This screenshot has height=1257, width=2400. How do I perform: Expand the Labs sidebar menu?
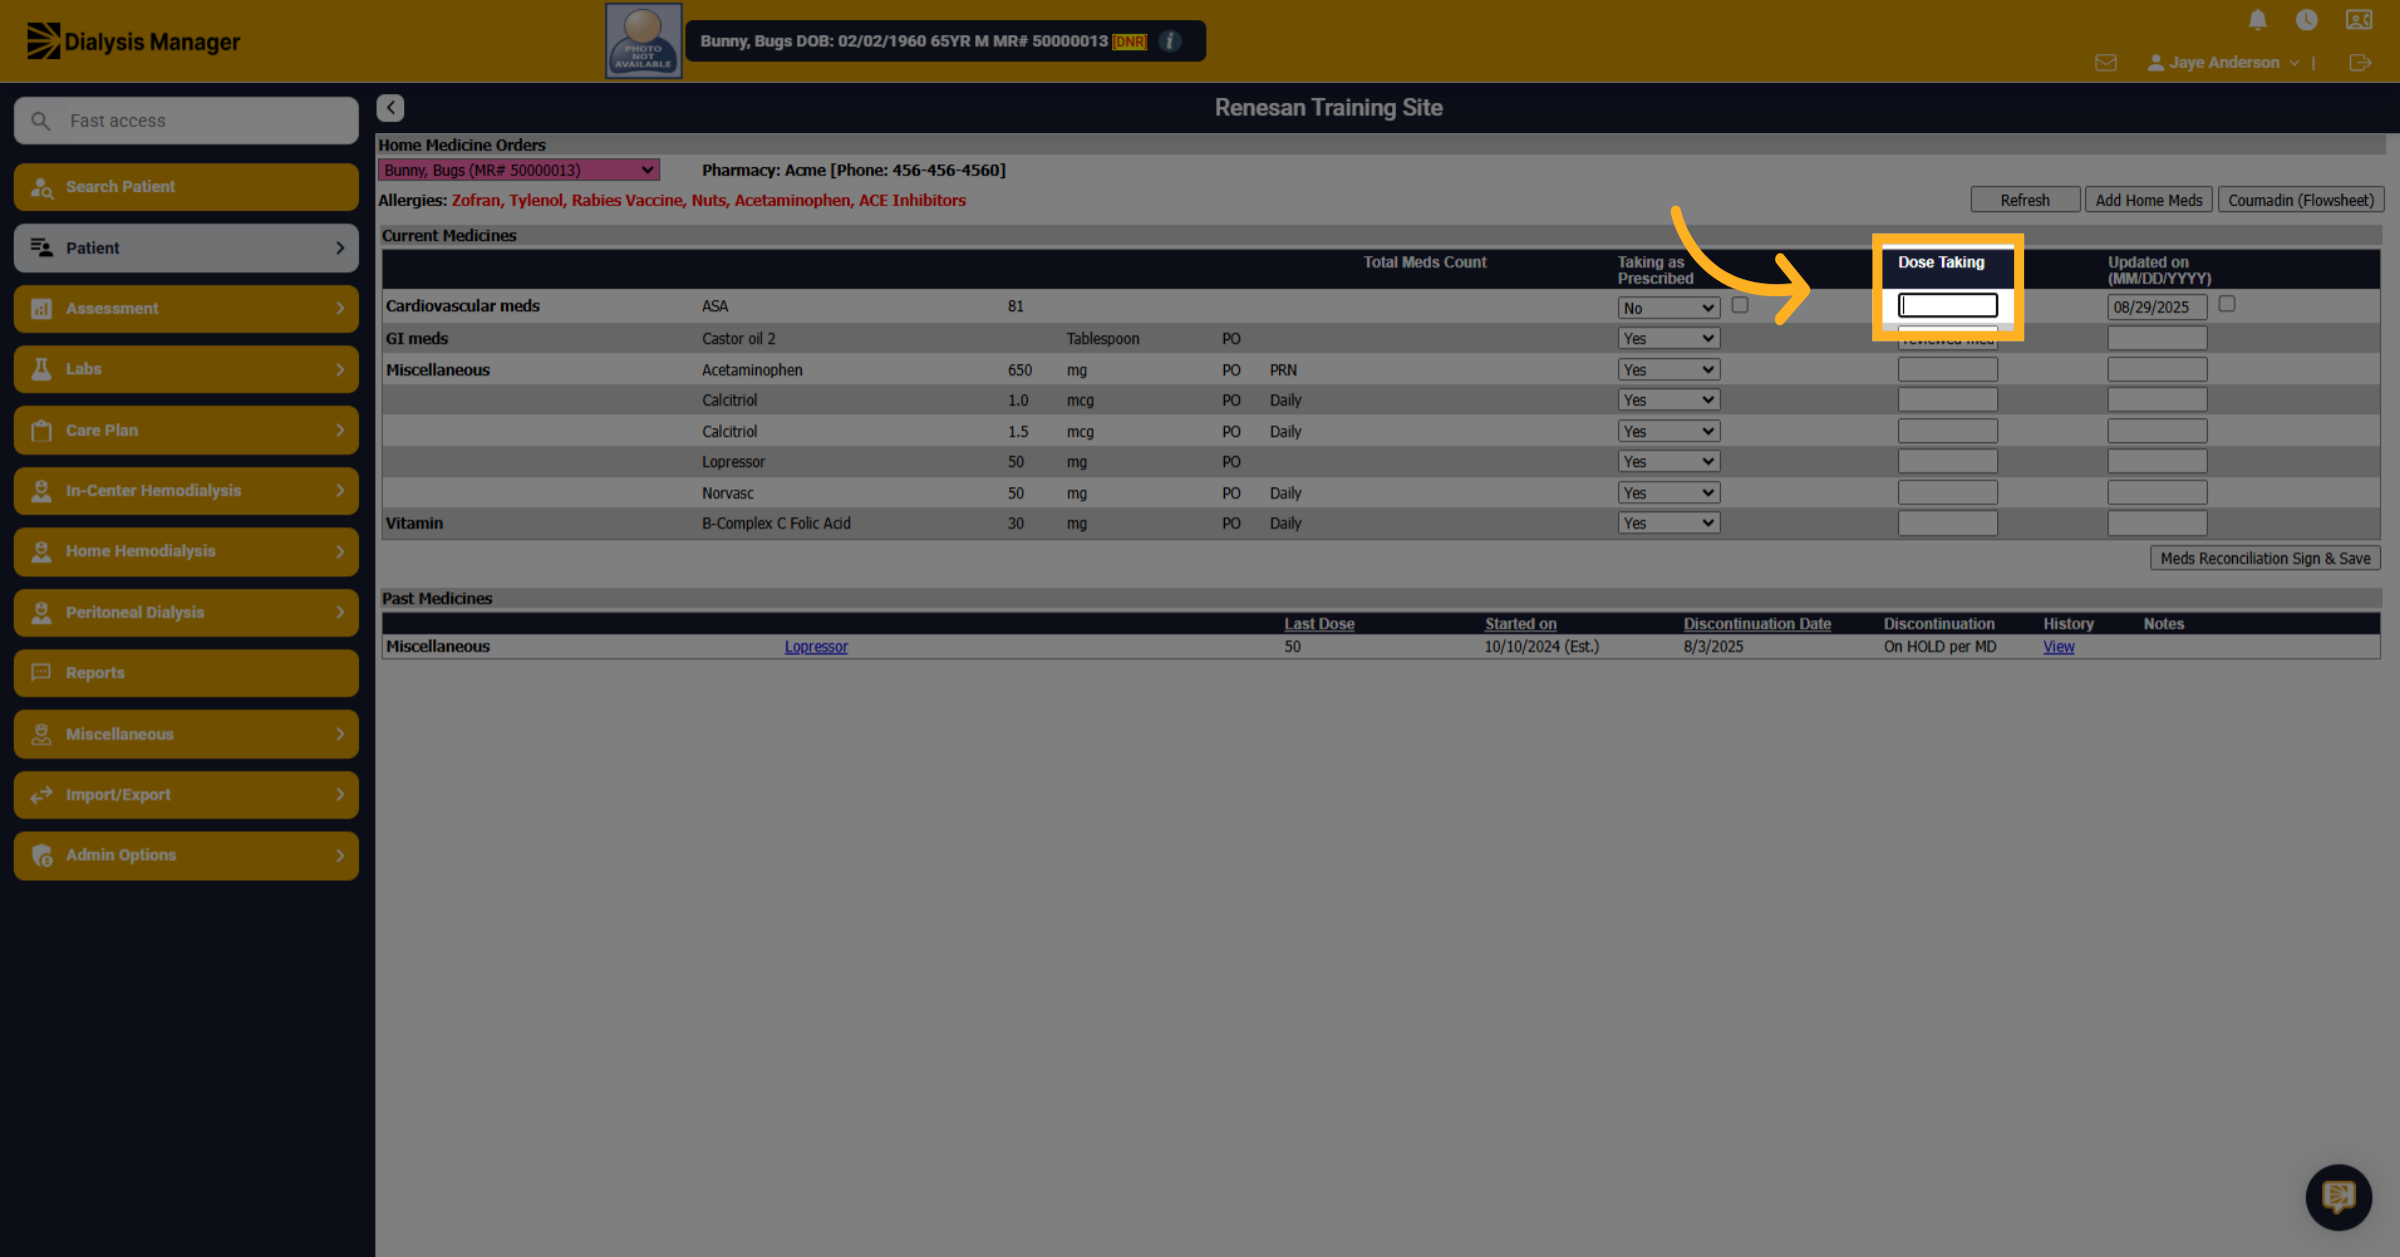click(x=186, y=369)
